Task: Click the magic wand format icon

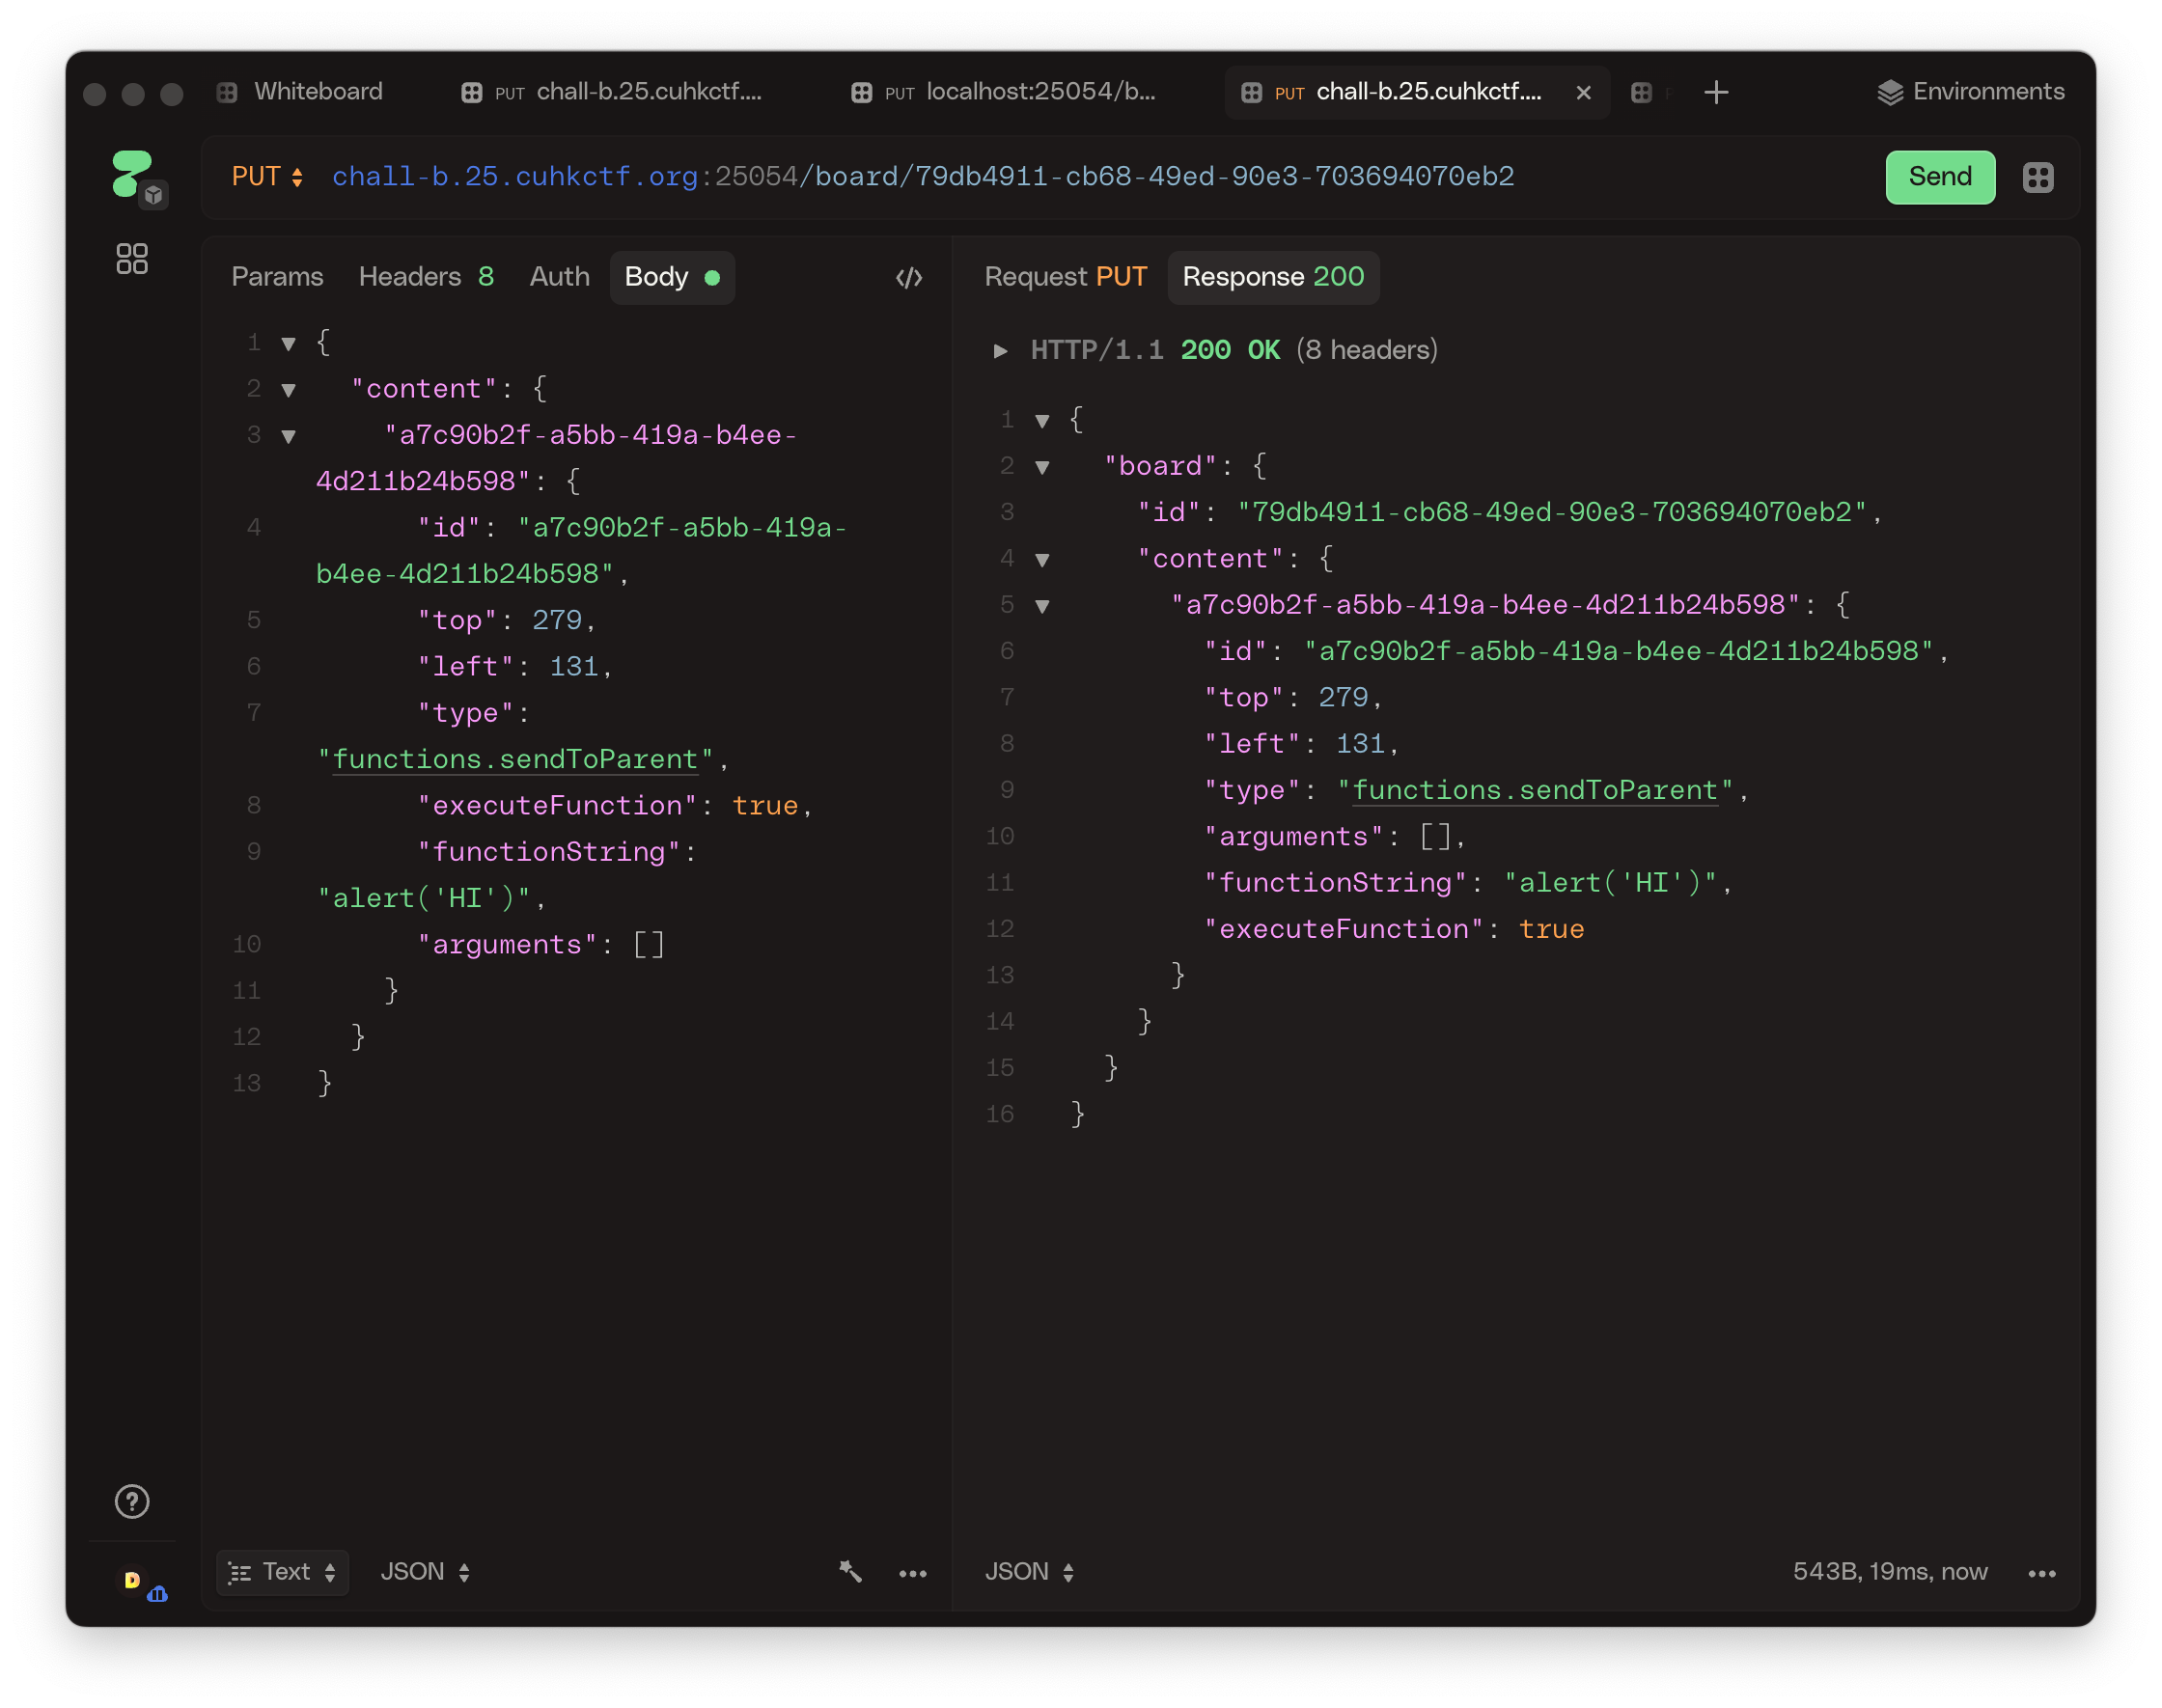Action: point(850,1571)
